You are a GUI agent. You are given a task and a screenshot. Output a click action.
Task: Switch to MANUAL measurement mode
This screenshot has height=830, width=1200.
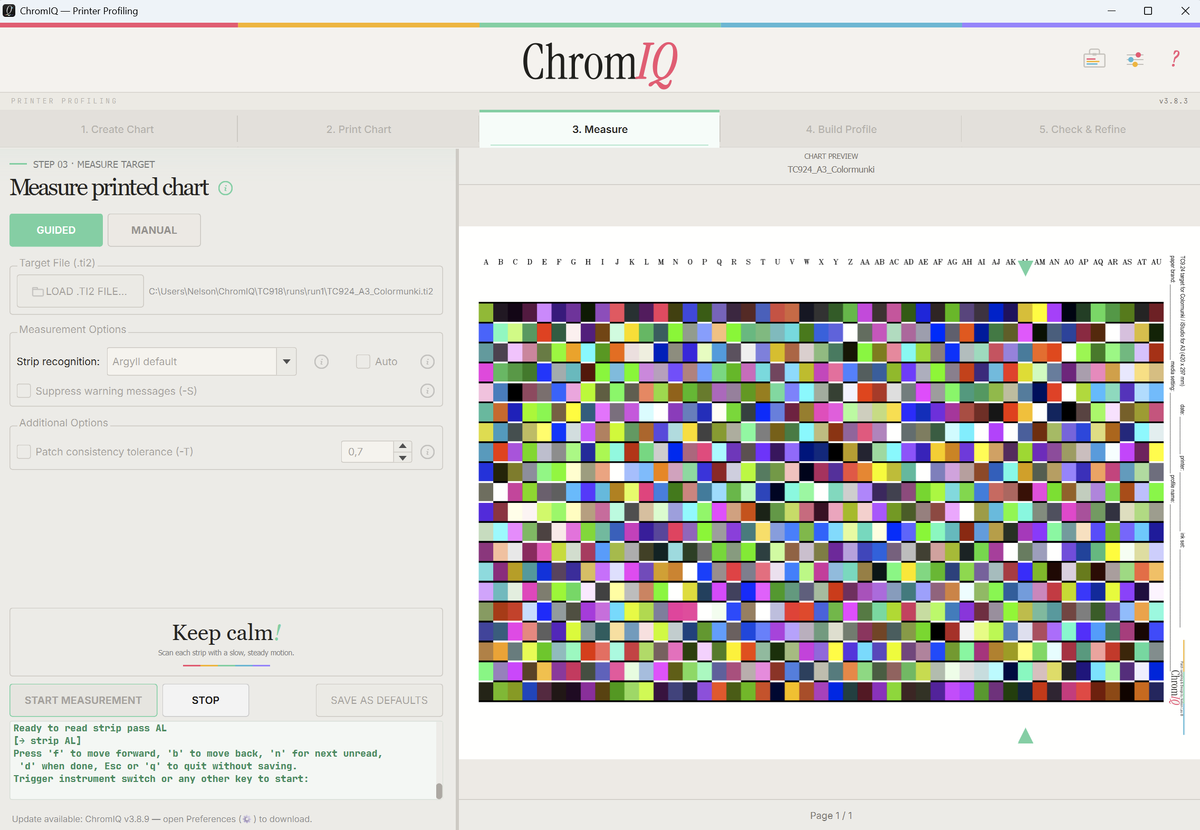pyautogui.click(x=154, y=230)
